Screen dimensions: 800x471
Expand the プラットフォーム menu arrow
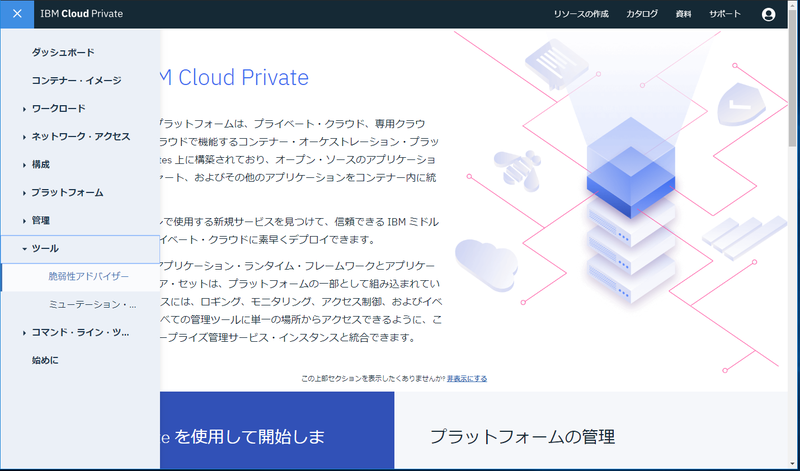point(24,193)
